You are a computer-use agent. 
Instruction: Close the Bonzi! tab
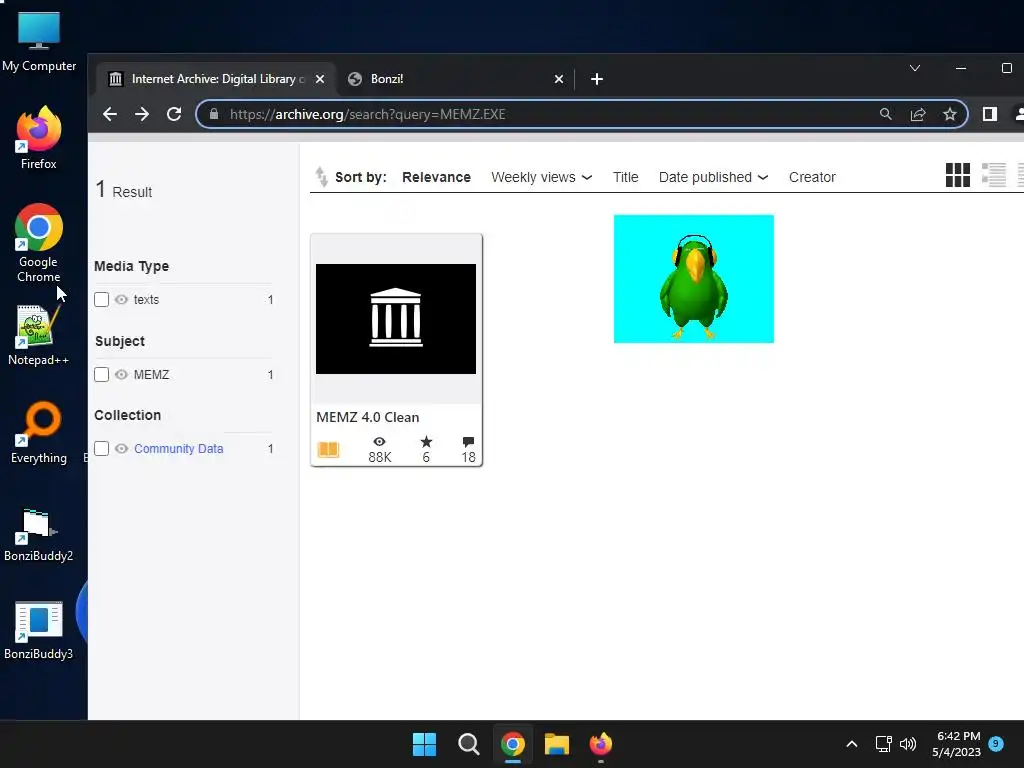(x=558, y=79)
